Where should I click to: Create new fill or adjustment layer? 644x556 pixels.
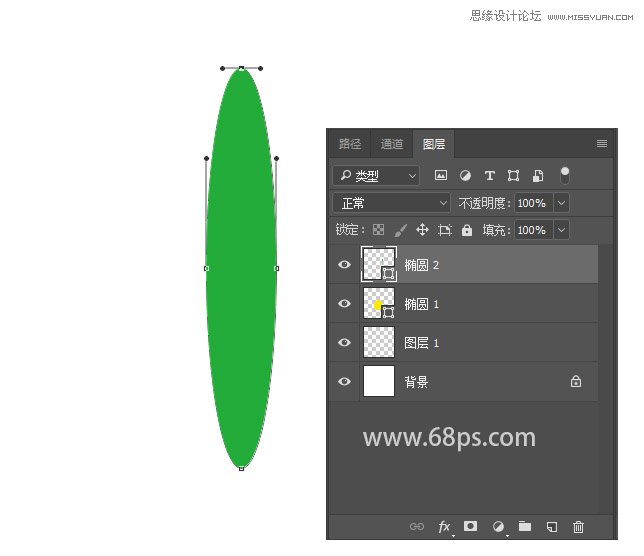[498, 526]
